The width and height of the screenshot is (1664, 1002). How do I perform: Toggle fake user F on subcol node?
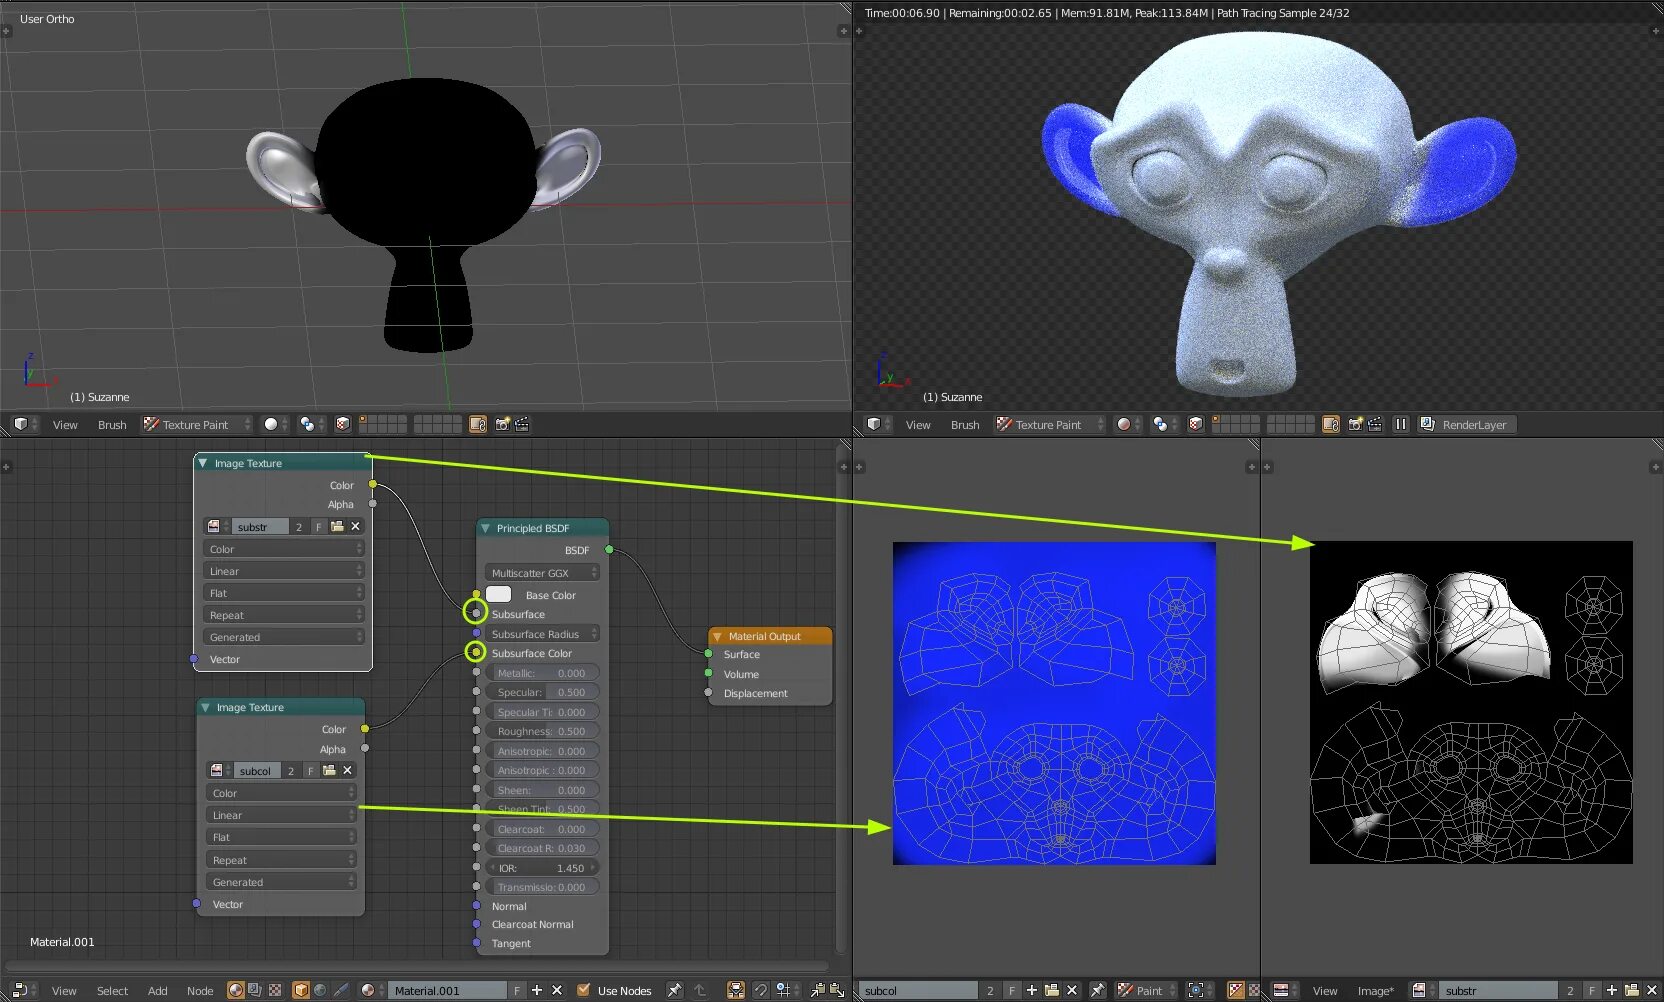point(311,771)
